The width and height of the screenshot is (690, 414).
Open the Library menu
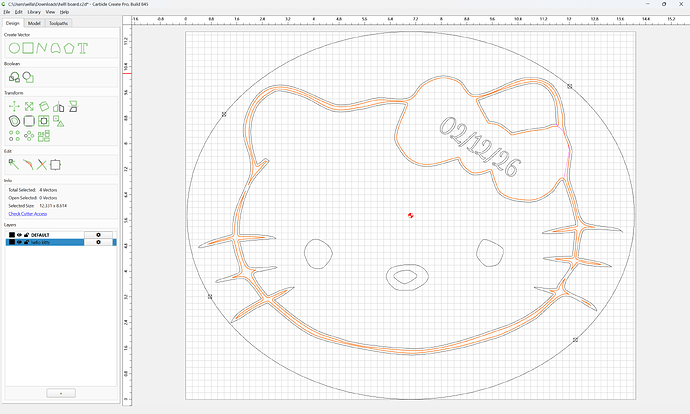[34, 12]
